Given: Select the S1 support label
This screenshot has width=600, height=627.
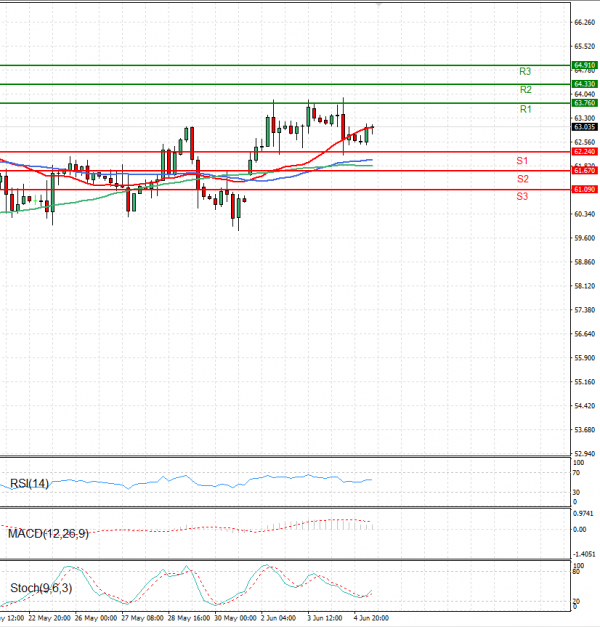Looking at the screenshot, I should (x=522, y=161).
